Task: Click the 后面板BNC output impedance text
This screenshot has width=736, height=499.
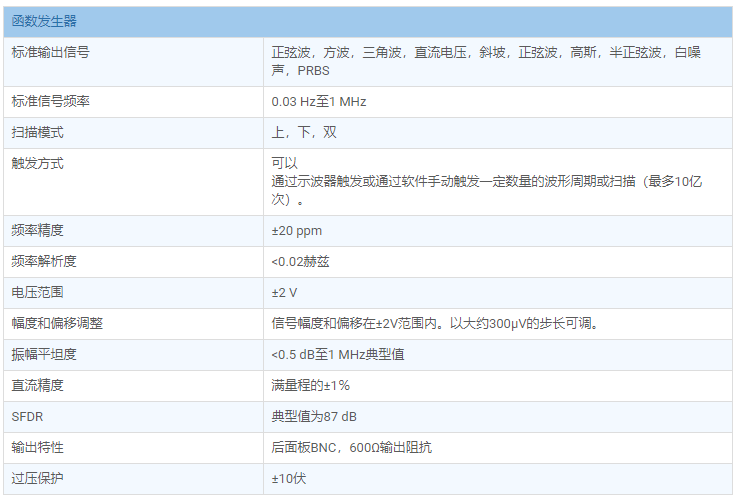Action: coord(351,447)
